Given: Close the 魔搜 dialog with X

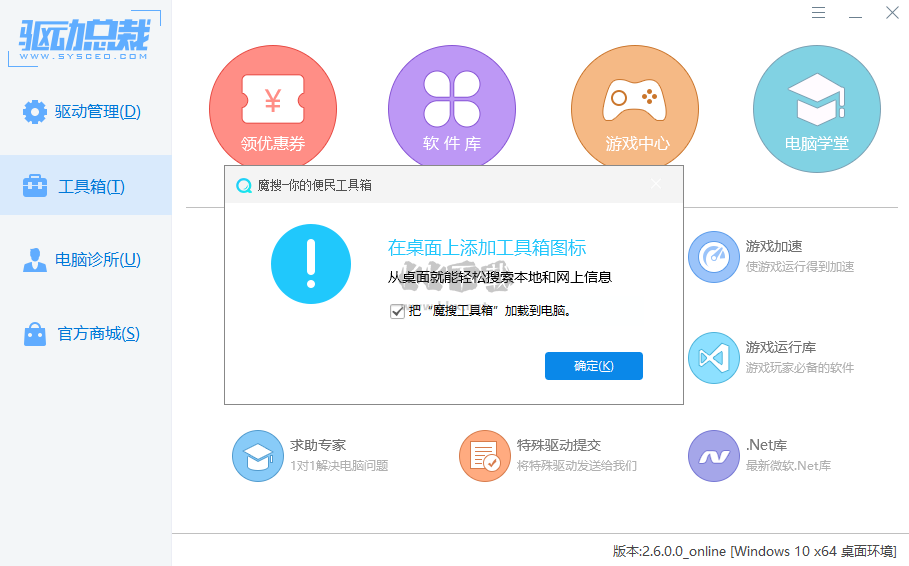Looking at the screenshot, I should point(656,185).
